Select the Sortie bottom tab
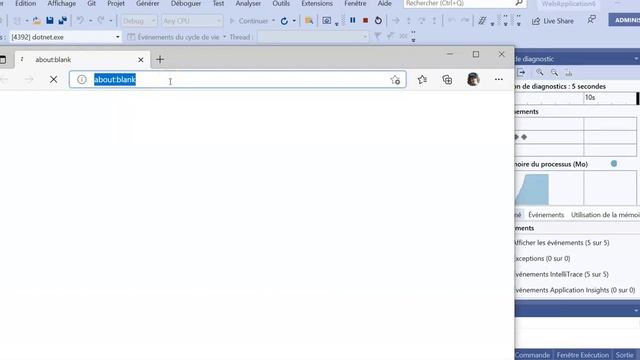Image resolution: width=640 pixels, height=360 pixels. (624, 355)
